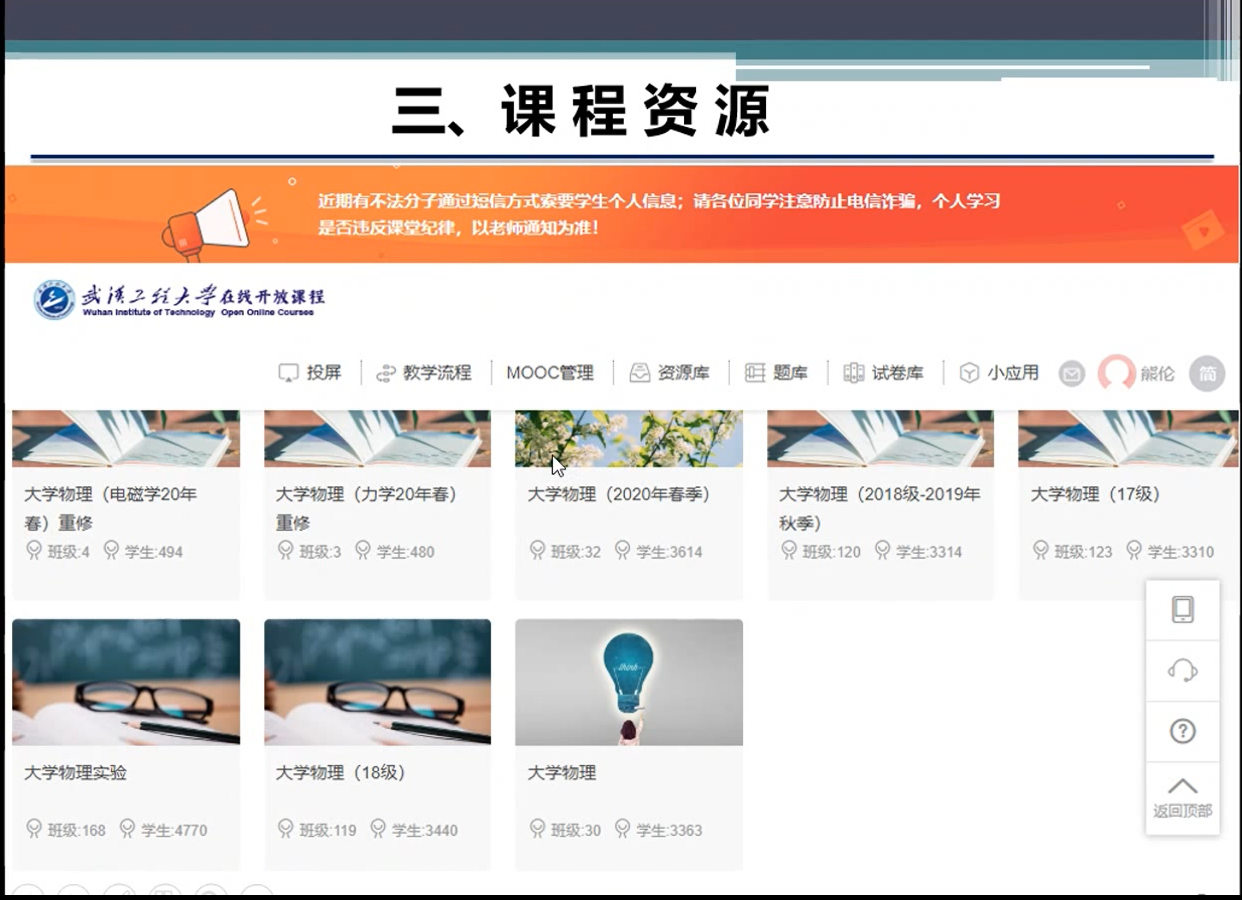Click the headset customer service icon
Image resolution: width=1242 pixels, height=900 pixels.
[1183, 670]
